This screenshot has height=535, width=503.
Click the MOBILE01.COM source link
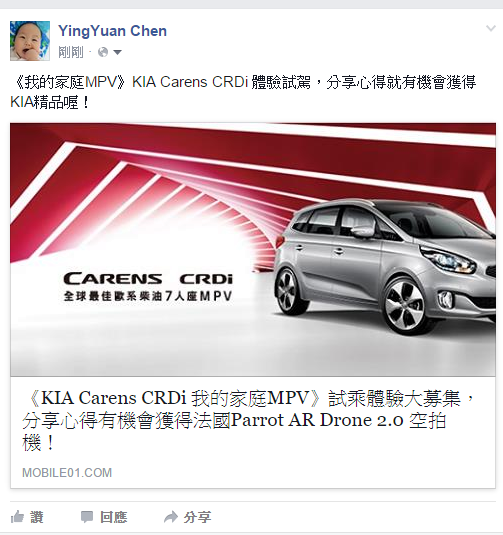(67, 473)
